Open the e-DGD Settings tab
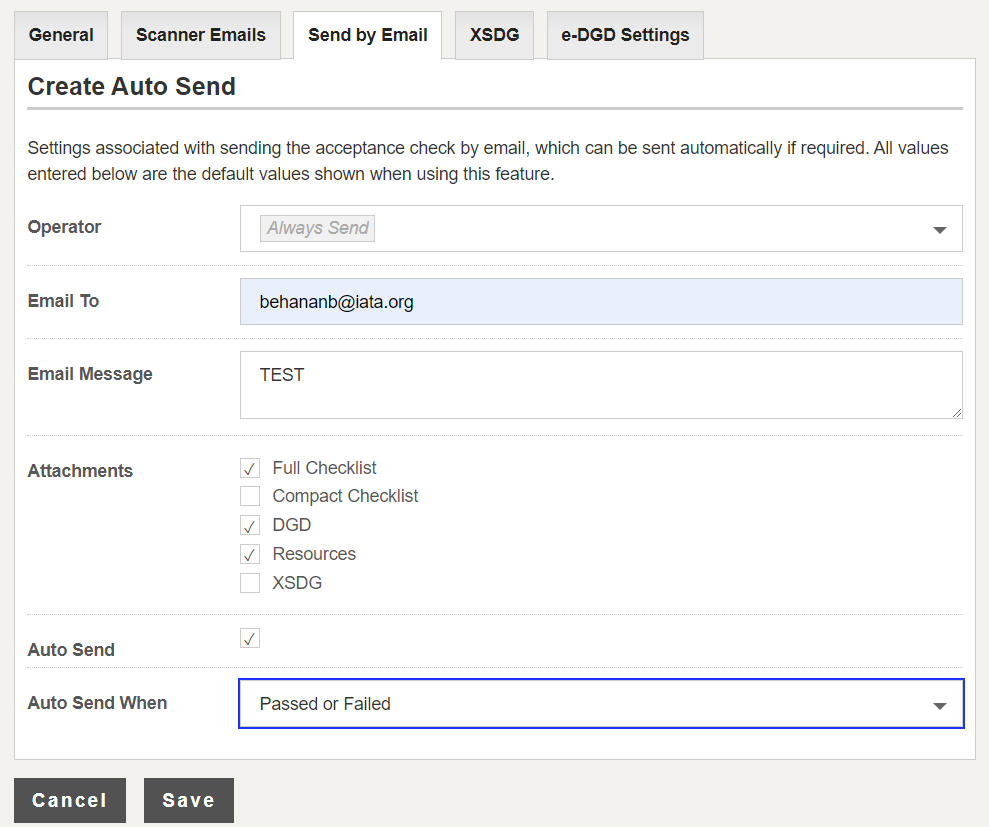The width and height of the screenshot is (989, 827). 625,35
